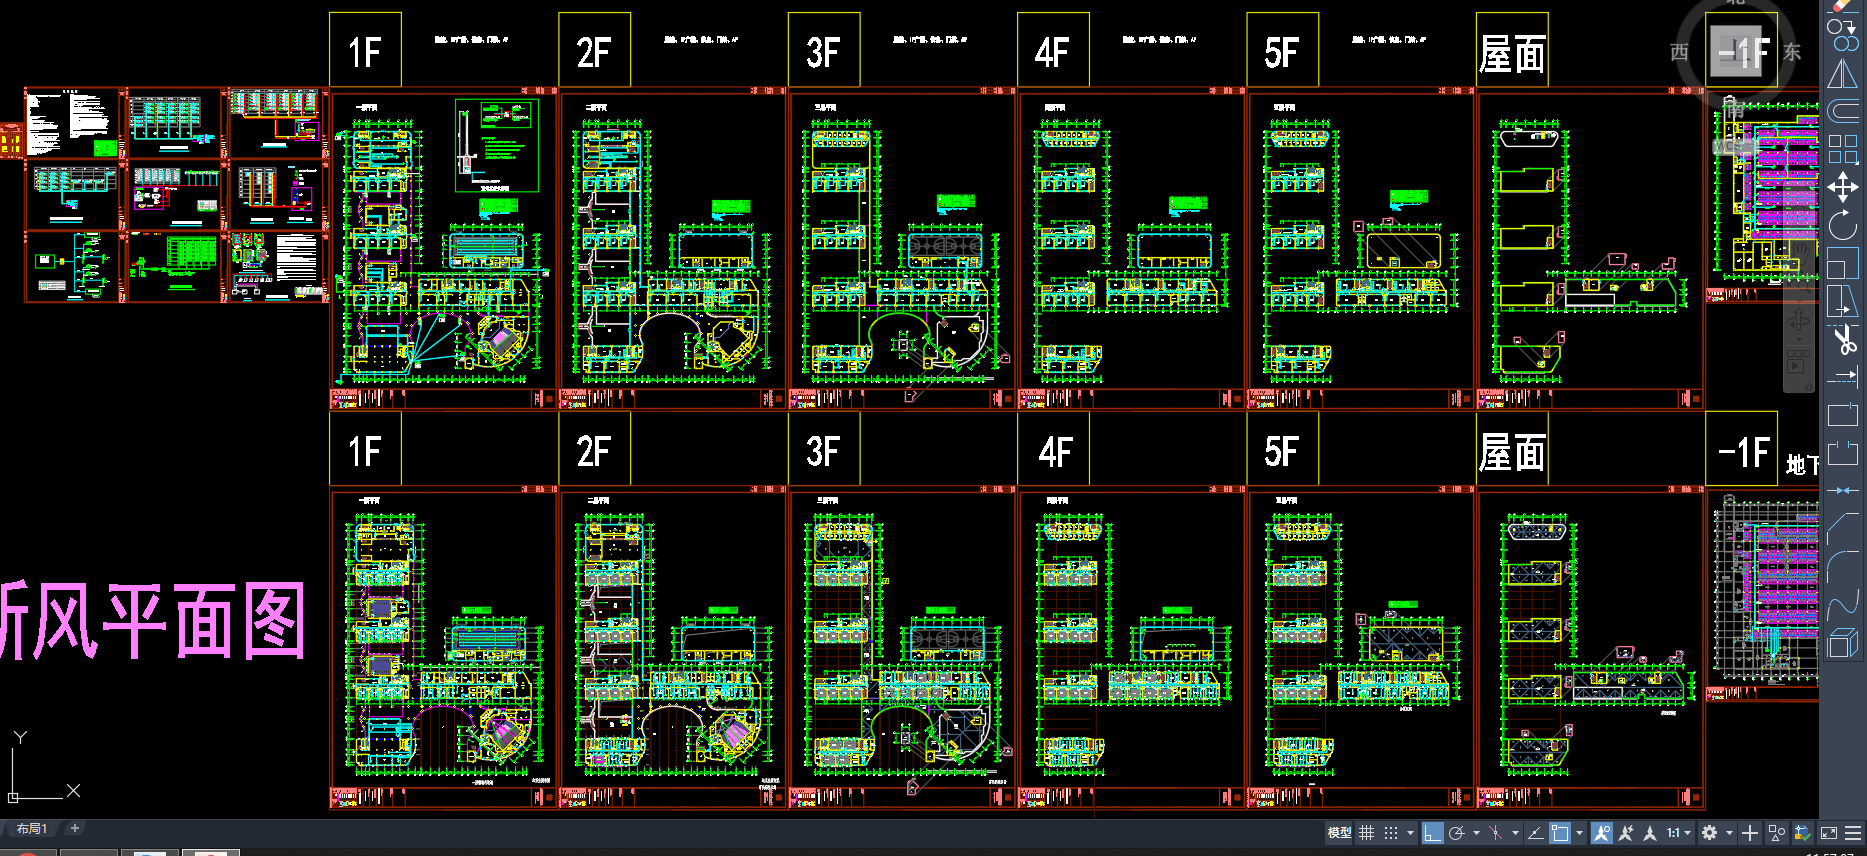Select the Break tool
Viewport: 1867px width, 856px height.
tap(1843, 453)
